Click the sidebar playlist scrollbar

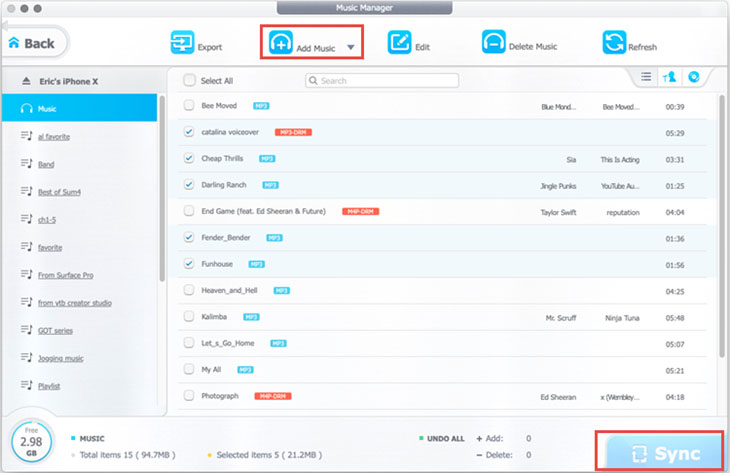[162, 189]
